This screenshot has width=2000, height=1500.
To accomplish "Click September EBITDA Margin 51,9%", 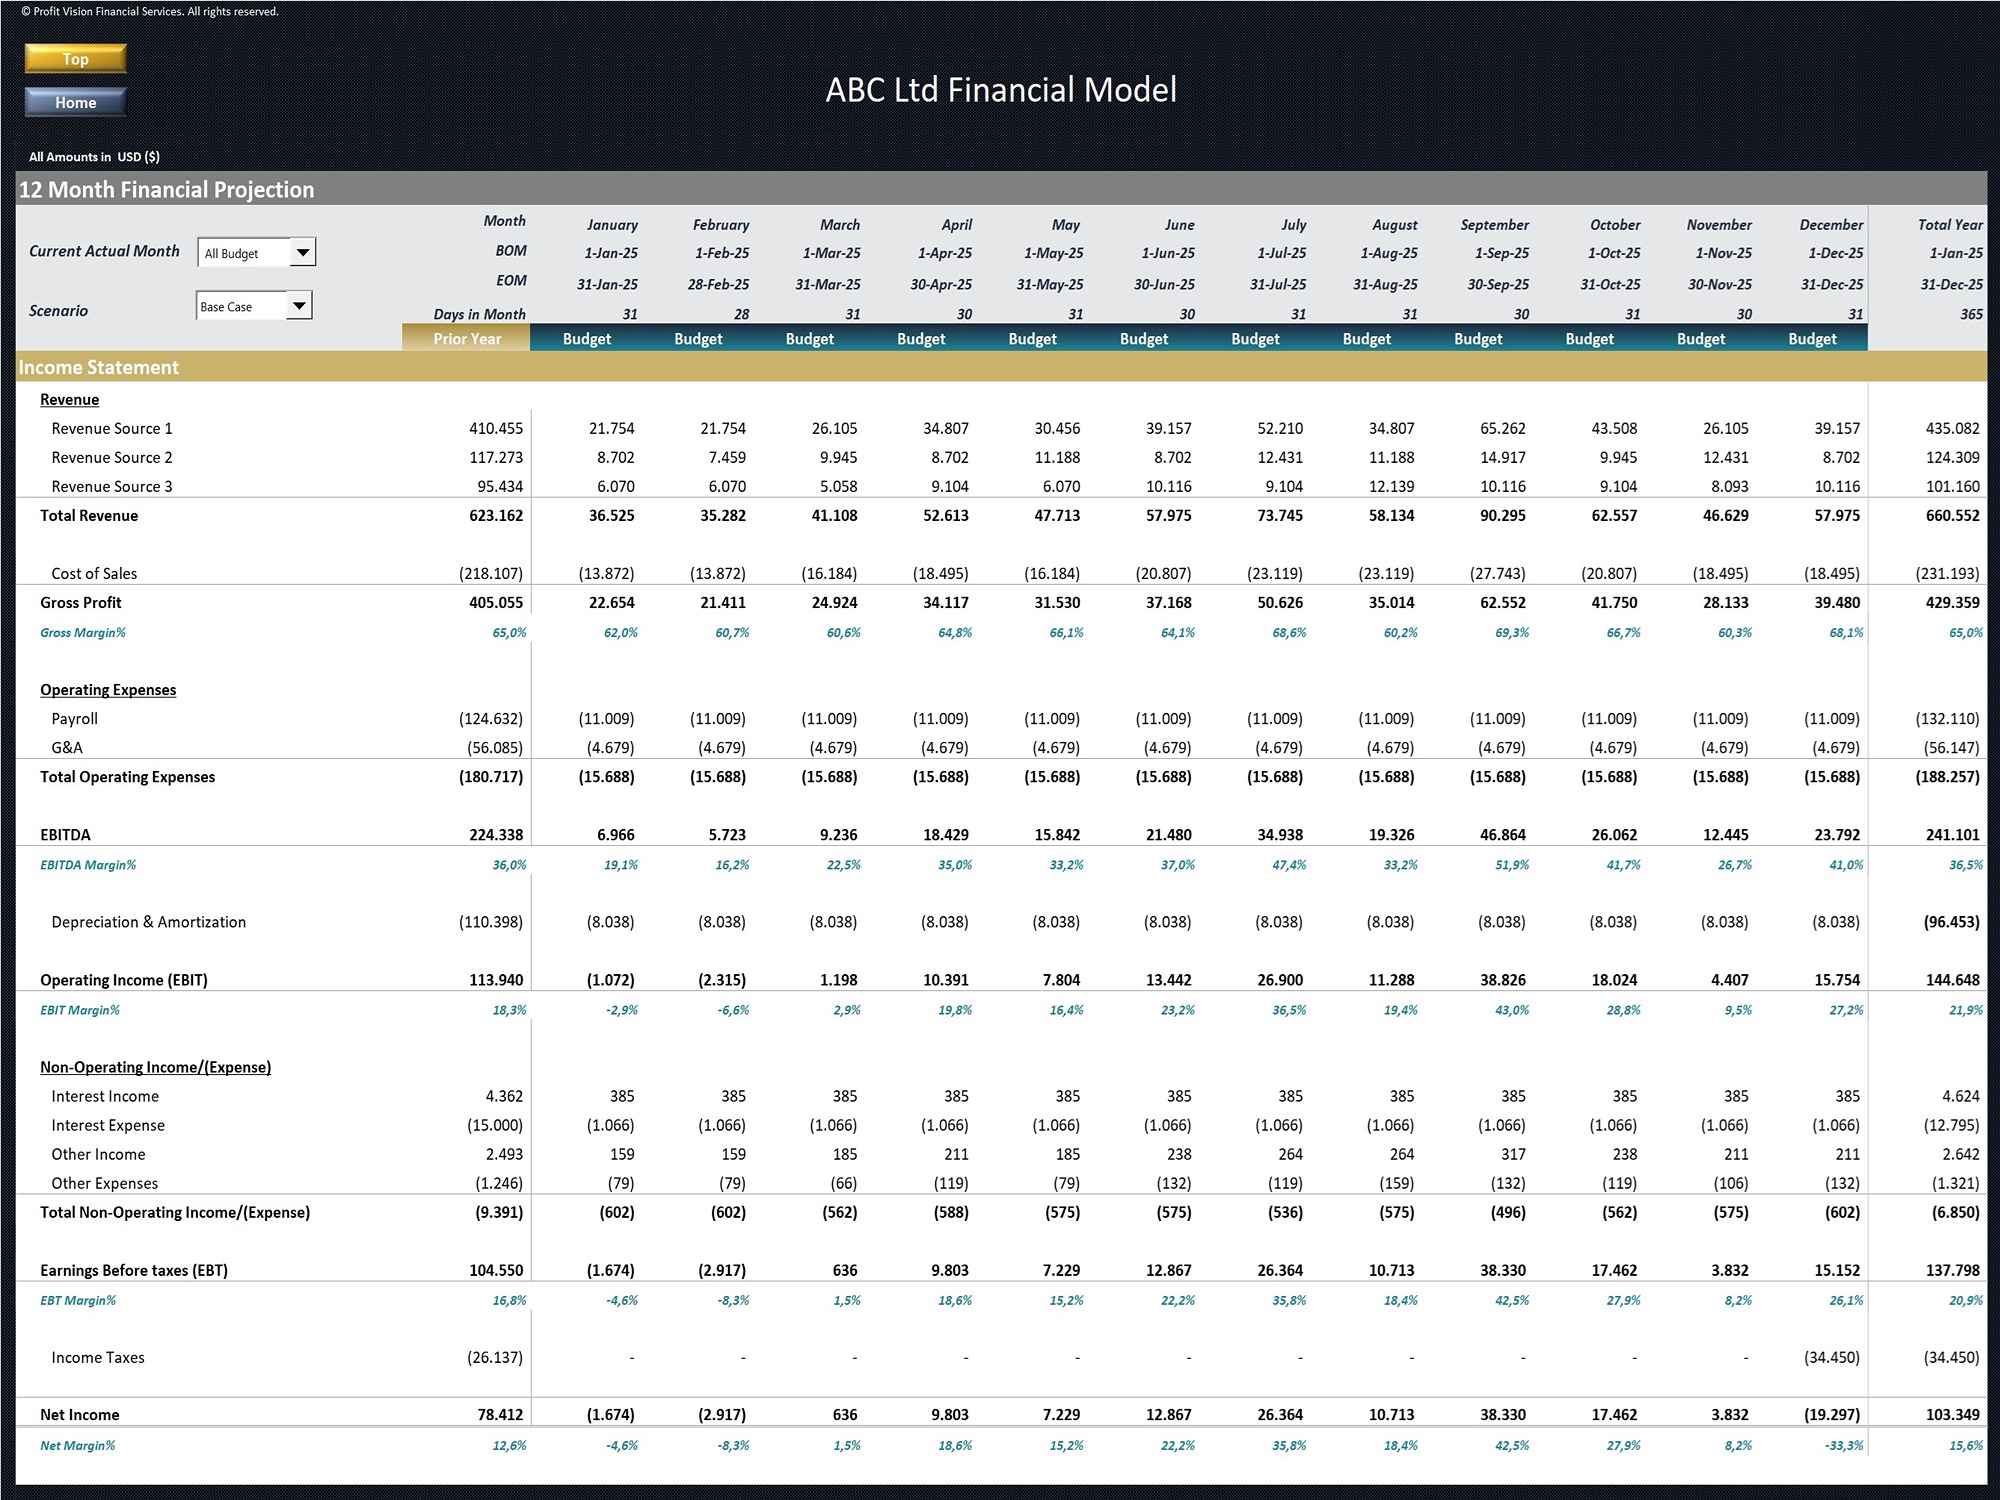I will pyautogui.click(x=1511, y=865).
